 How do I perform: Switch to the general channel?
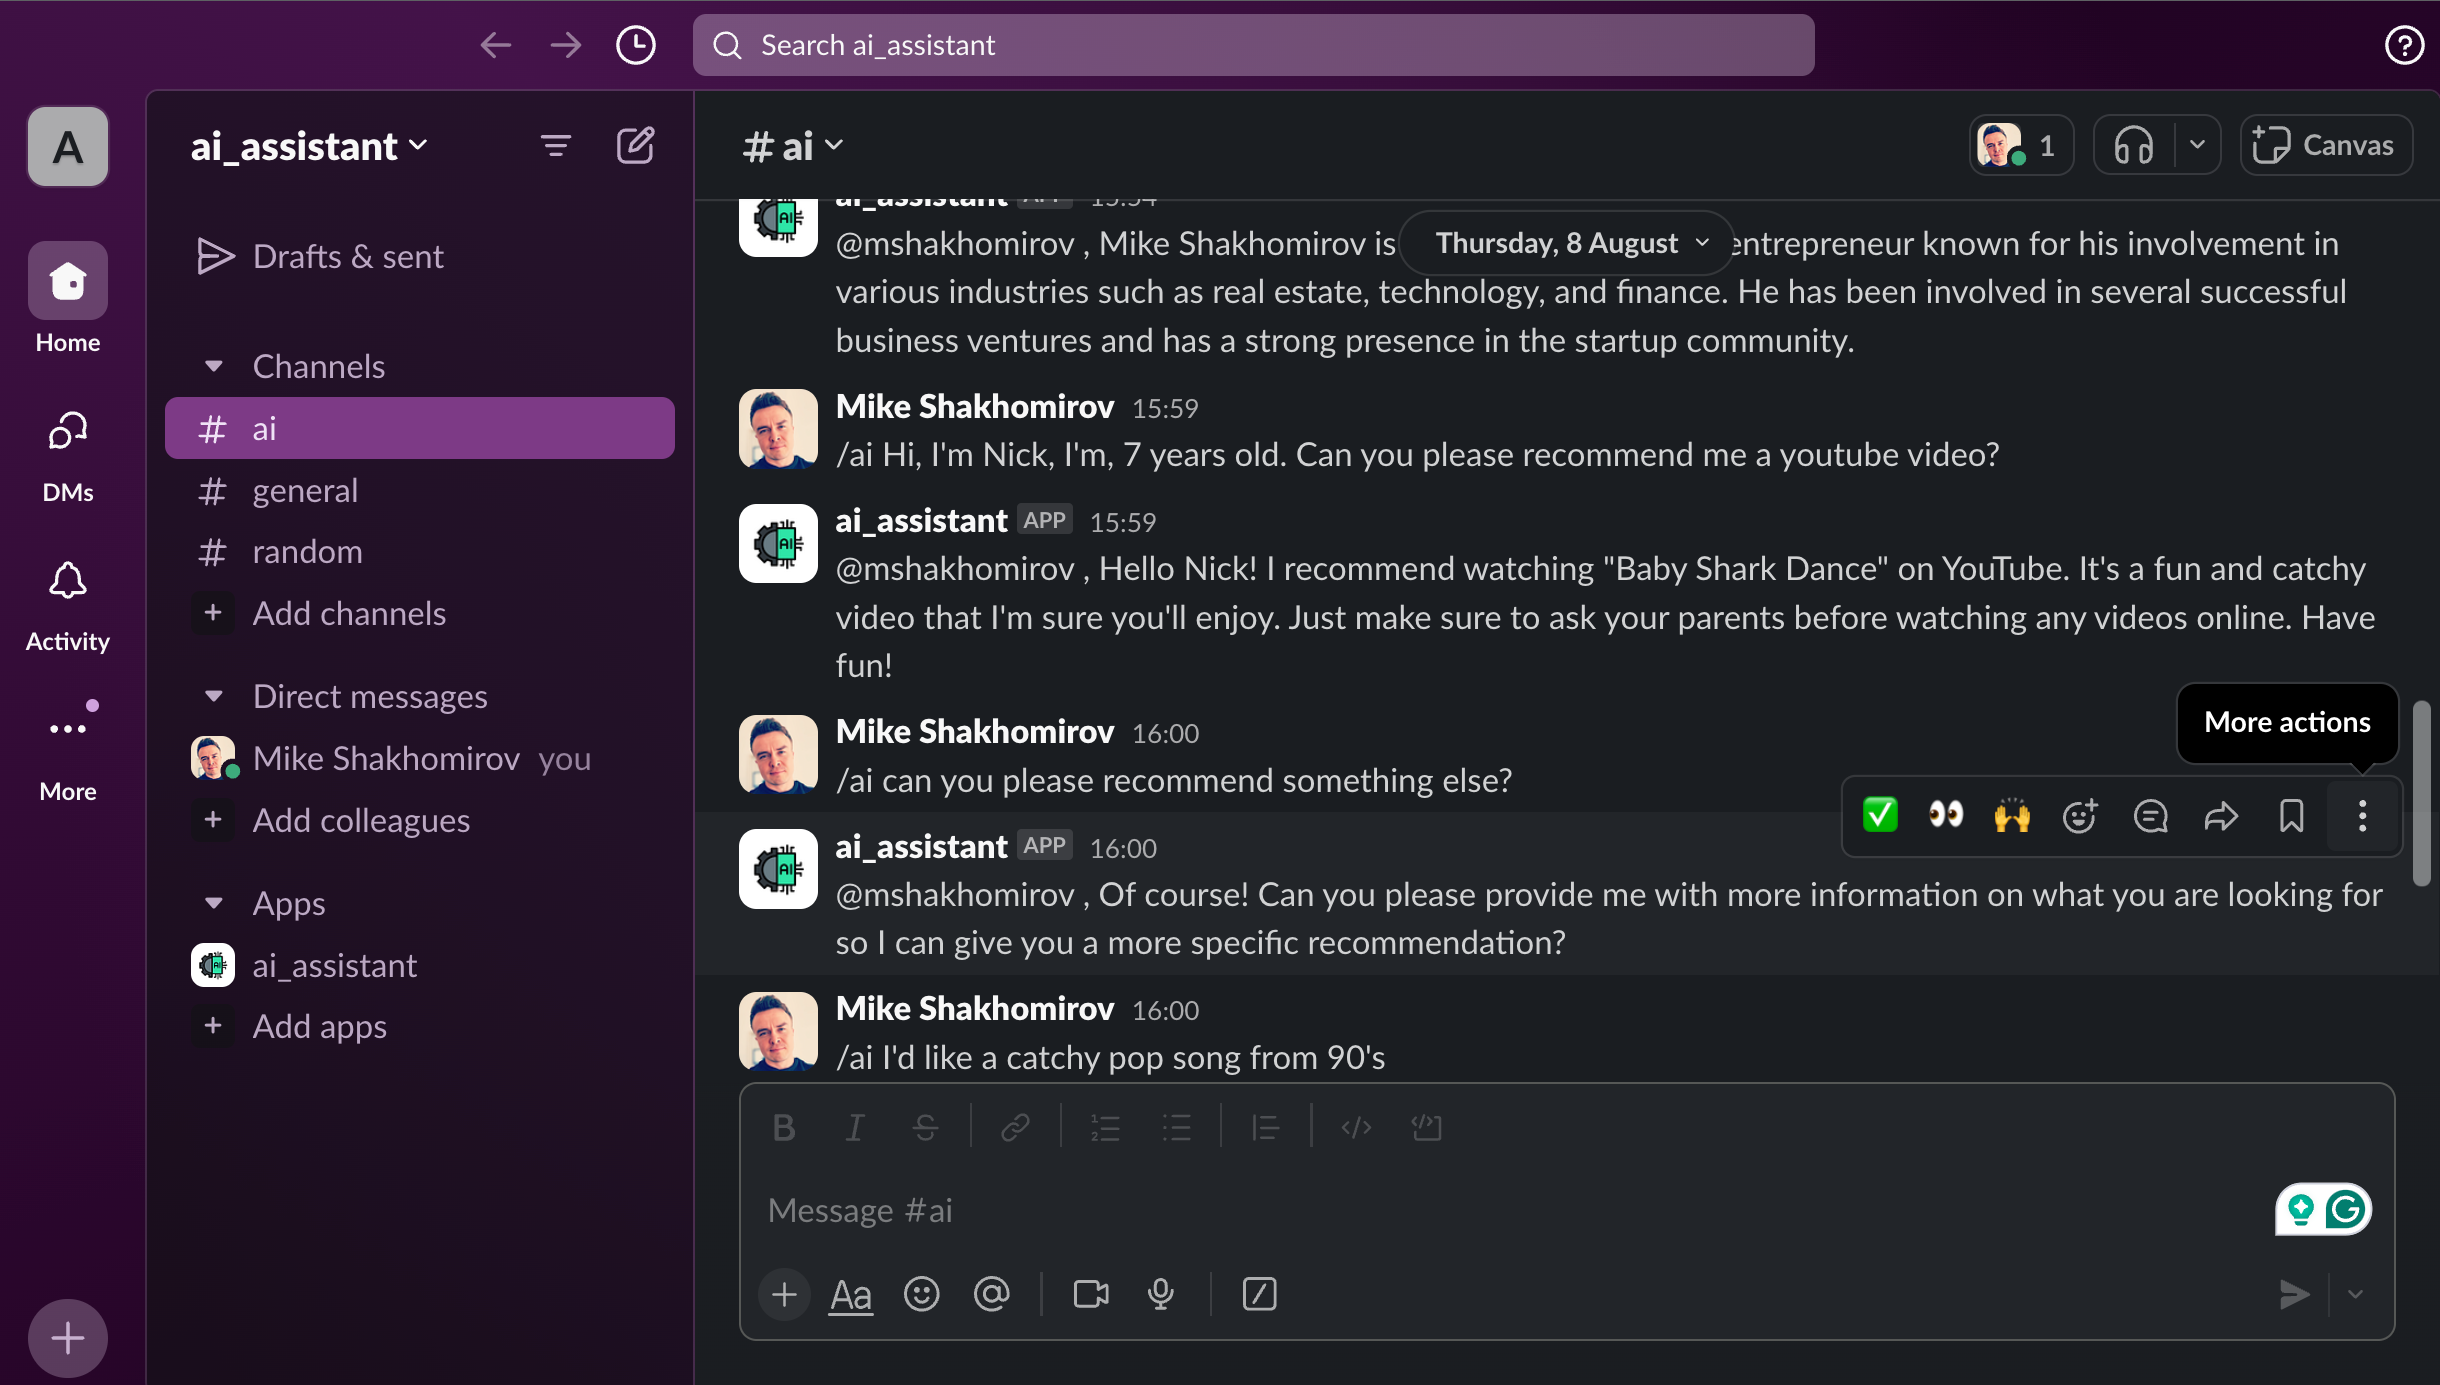305,490
